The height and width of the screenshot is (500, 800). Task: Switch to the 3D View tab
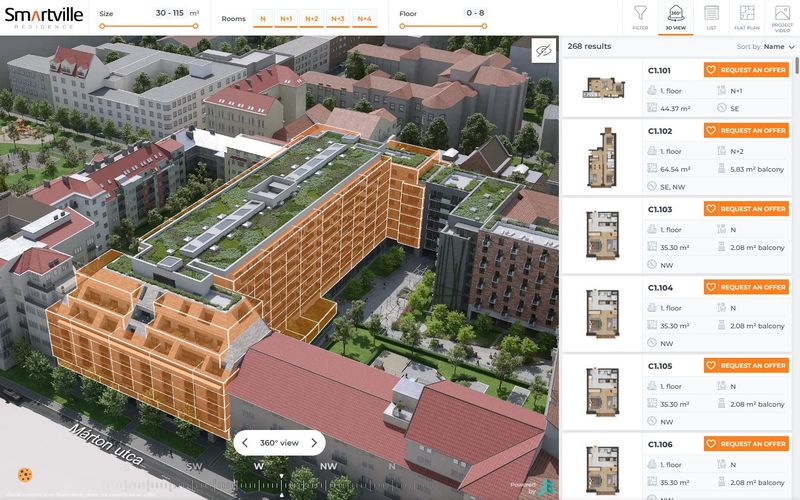[x=676, y=17]
